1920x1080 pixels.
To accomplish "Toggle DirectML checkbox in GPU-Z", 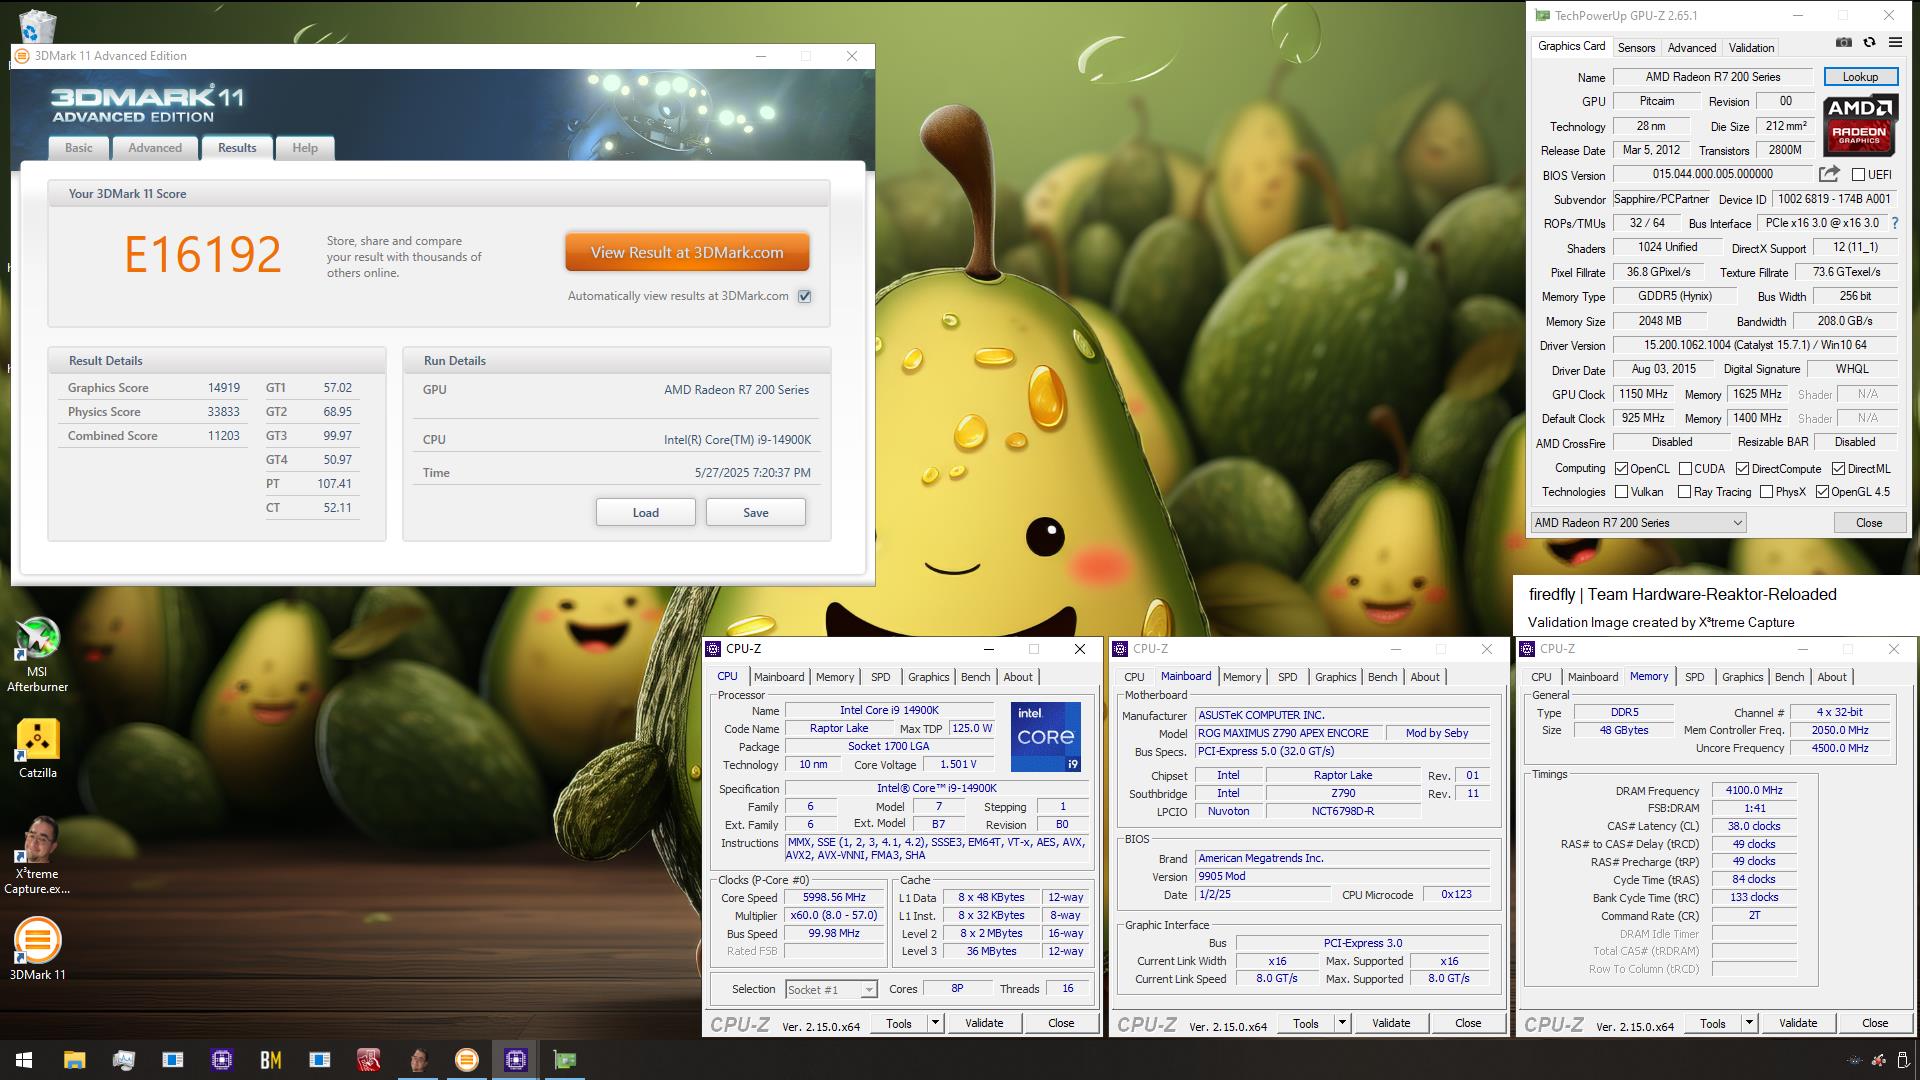I will point(1838,469).
